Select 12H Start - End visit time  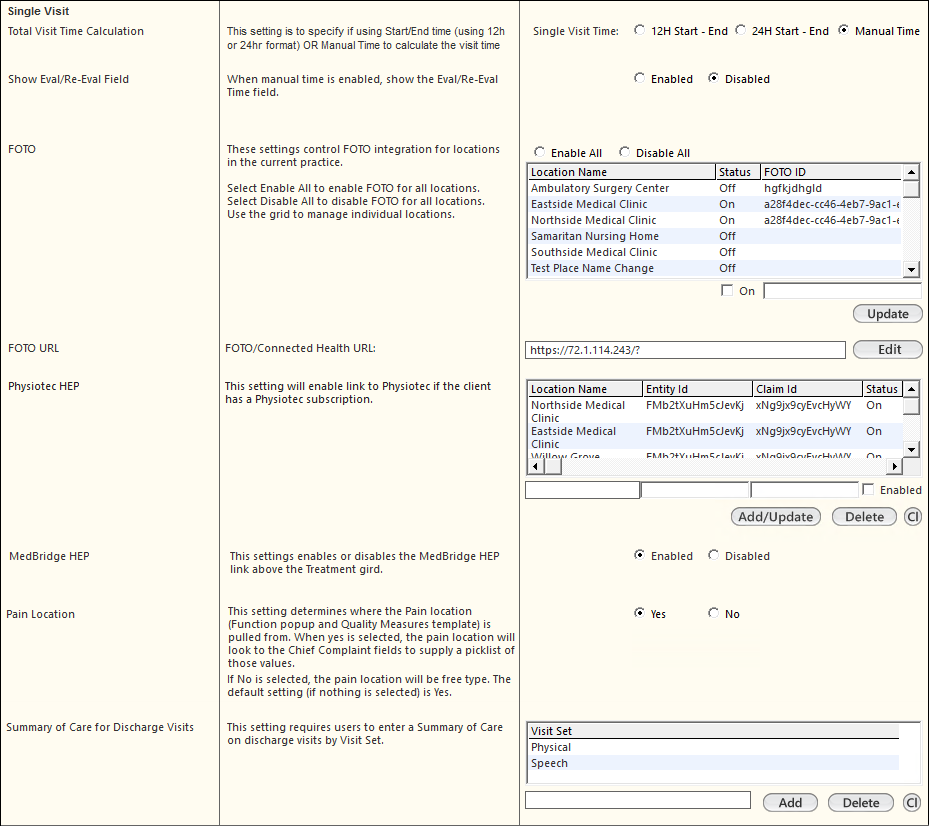639,30
